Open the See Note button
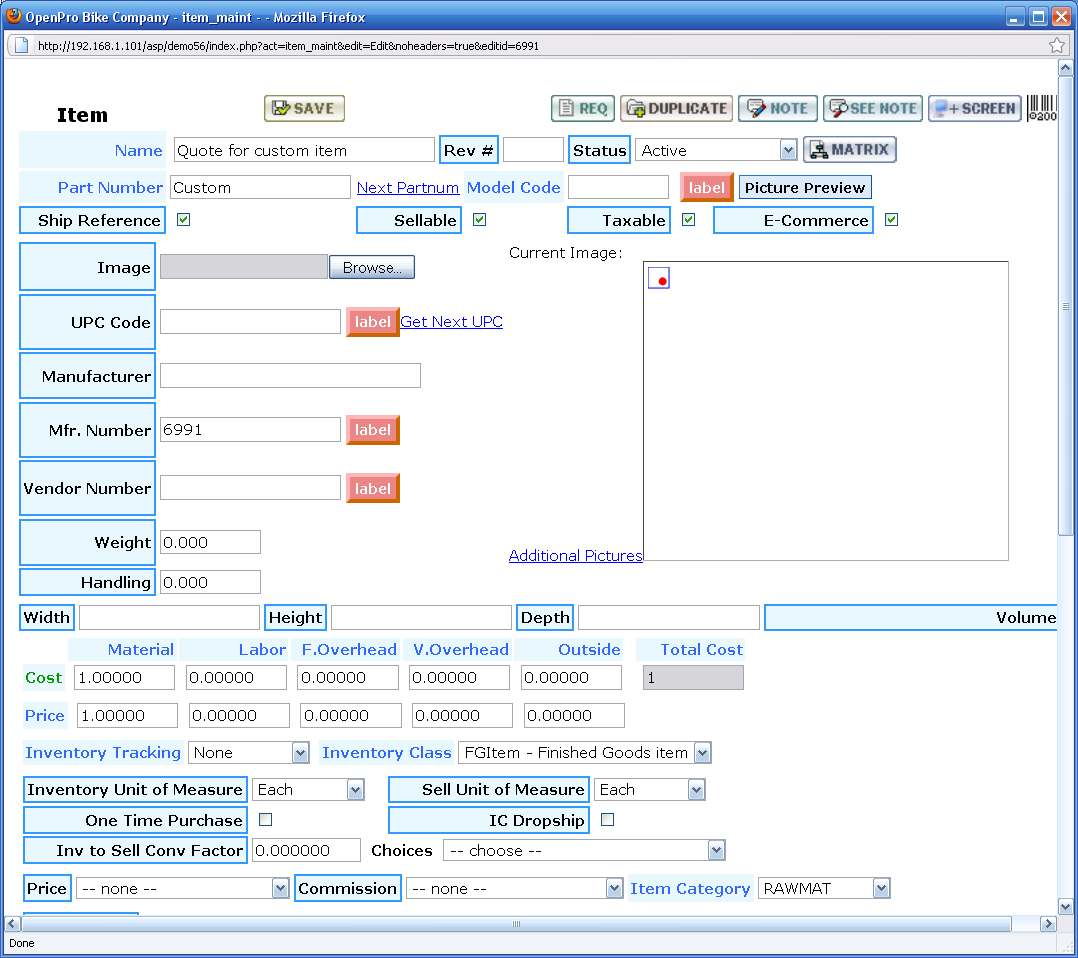The width and height of the screenshot is (1078, 958). pyautogui.click(x=872, y=108)
